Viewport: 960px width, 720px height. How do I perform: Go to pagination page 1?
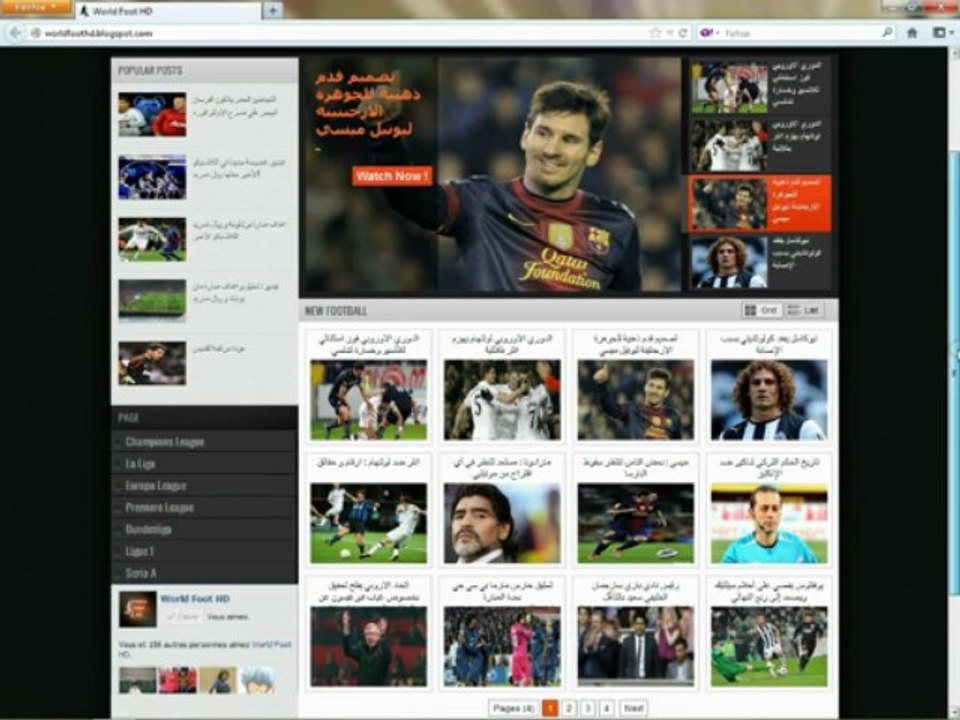pos(550,708)
